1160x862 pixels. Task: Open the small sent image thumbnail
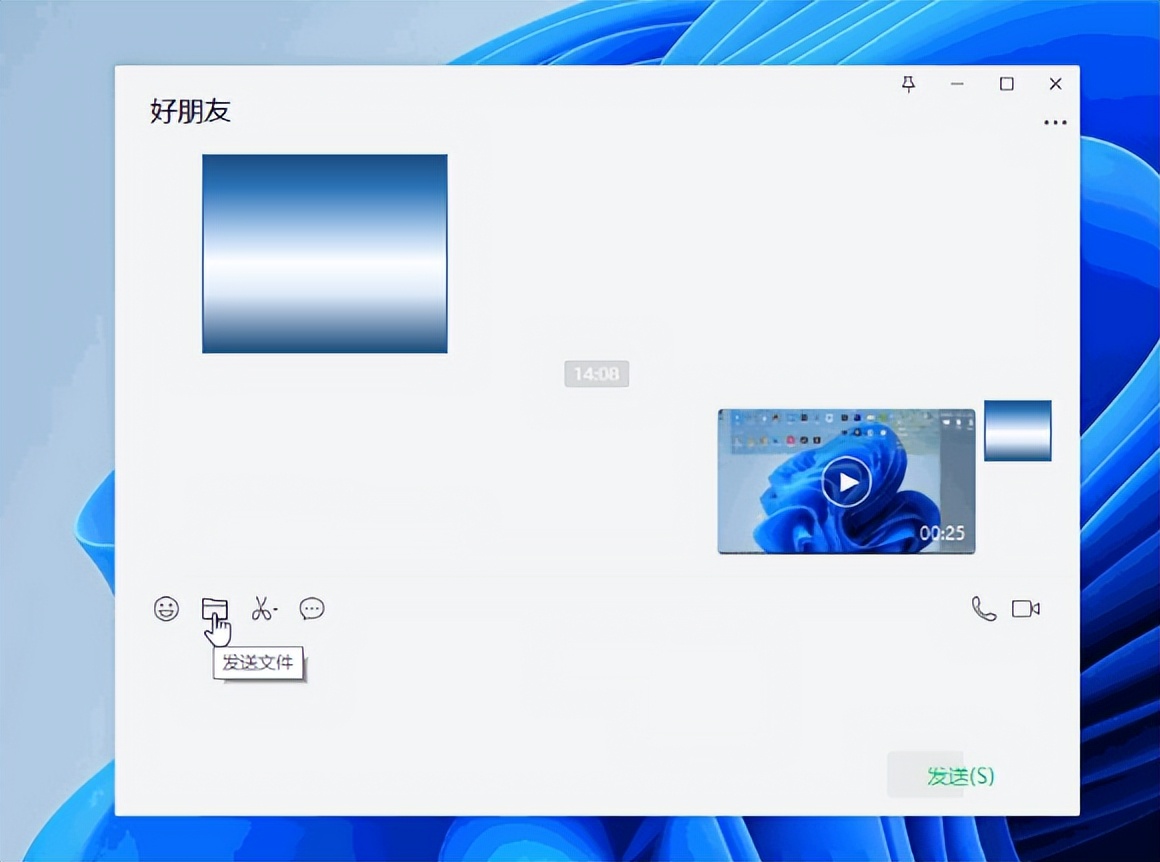point(1017,431)
